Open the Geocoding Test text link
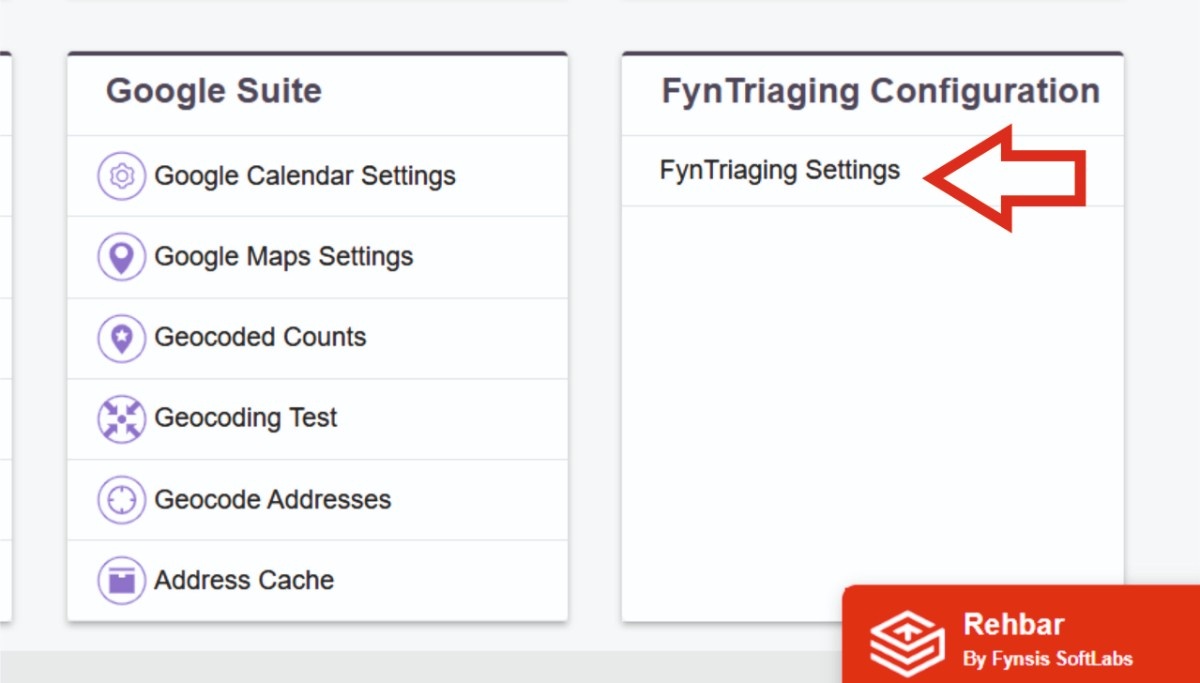This screenshot has height=683, width=1200. click(x=246, y=418)
